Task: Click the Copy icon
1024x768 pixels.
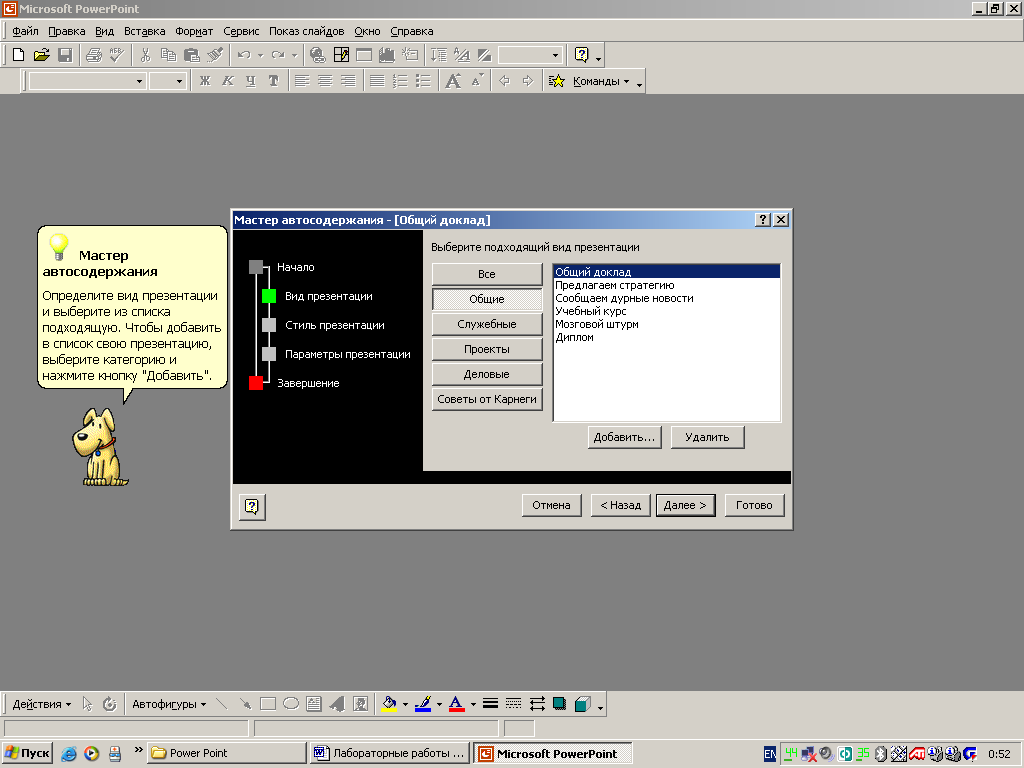Action: click(x=168, y=55)
